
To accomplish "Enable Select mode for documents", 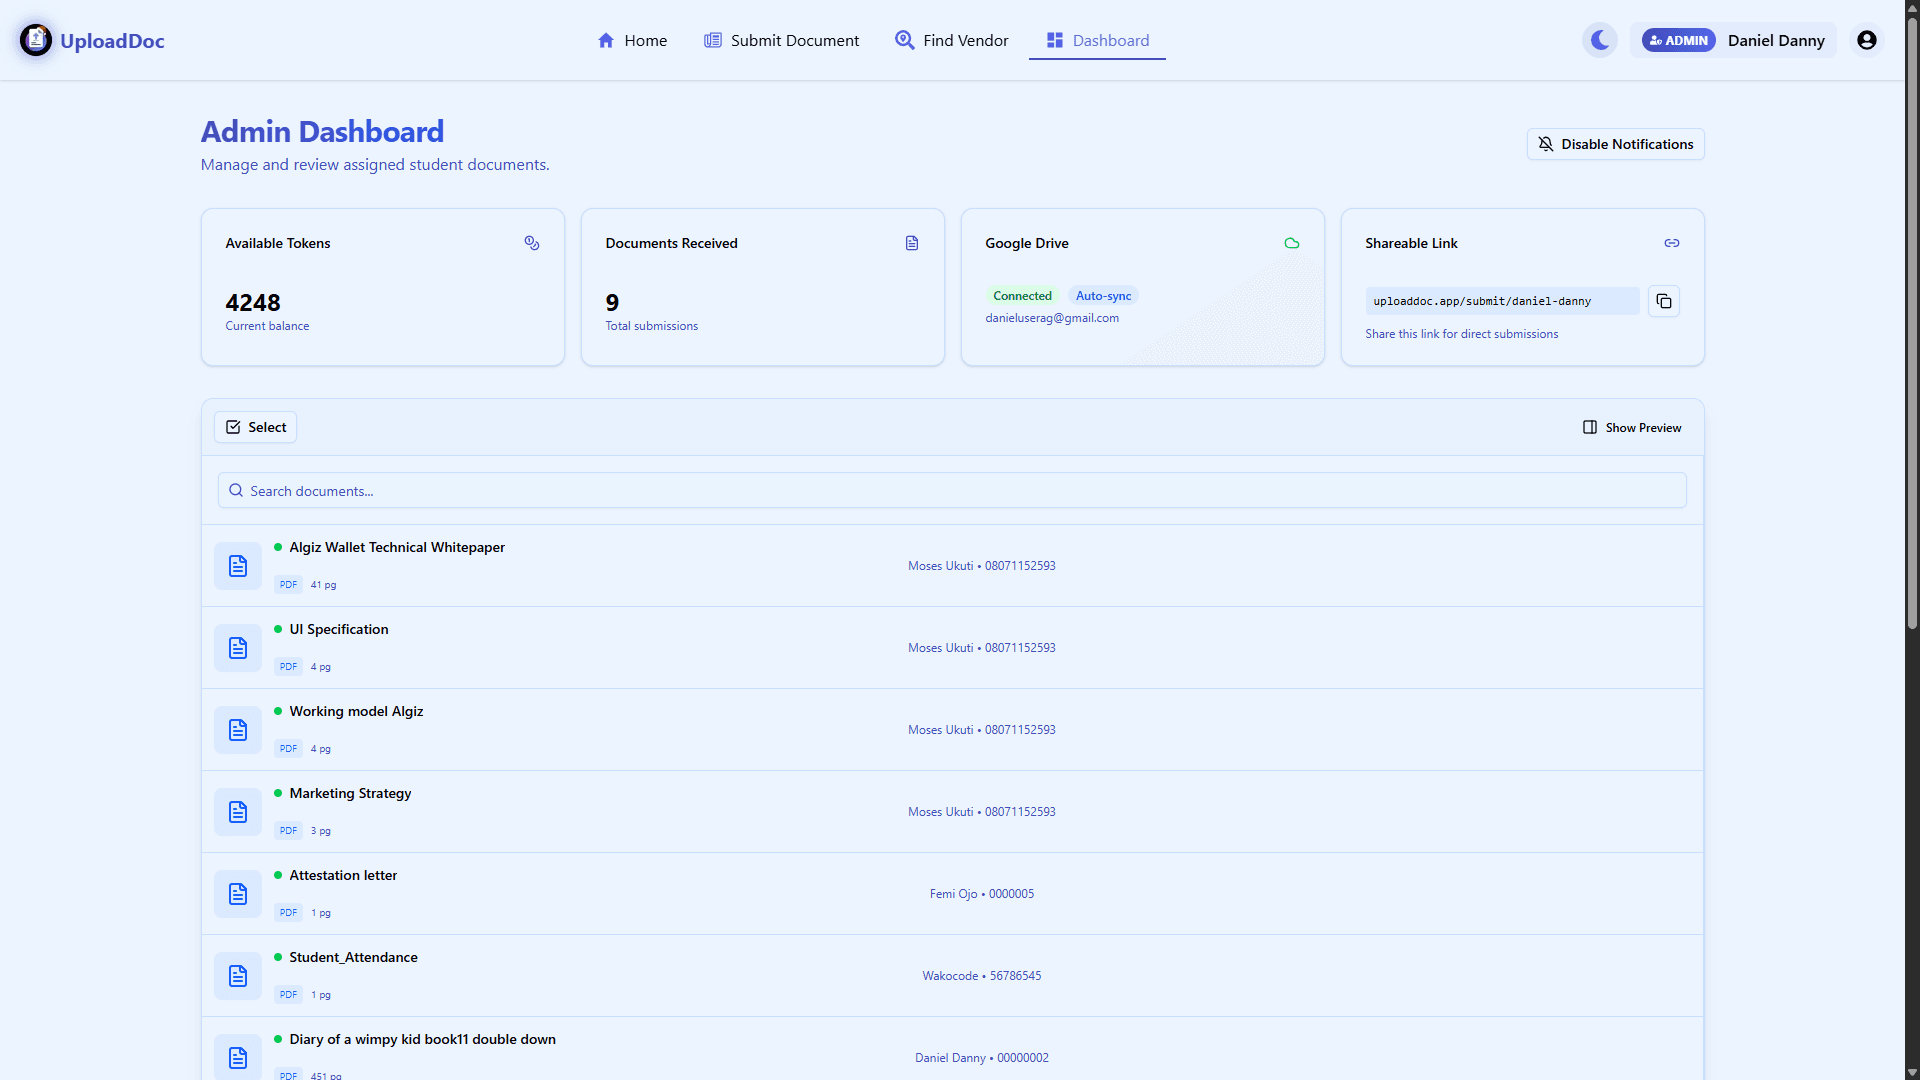I will [255, 427].
